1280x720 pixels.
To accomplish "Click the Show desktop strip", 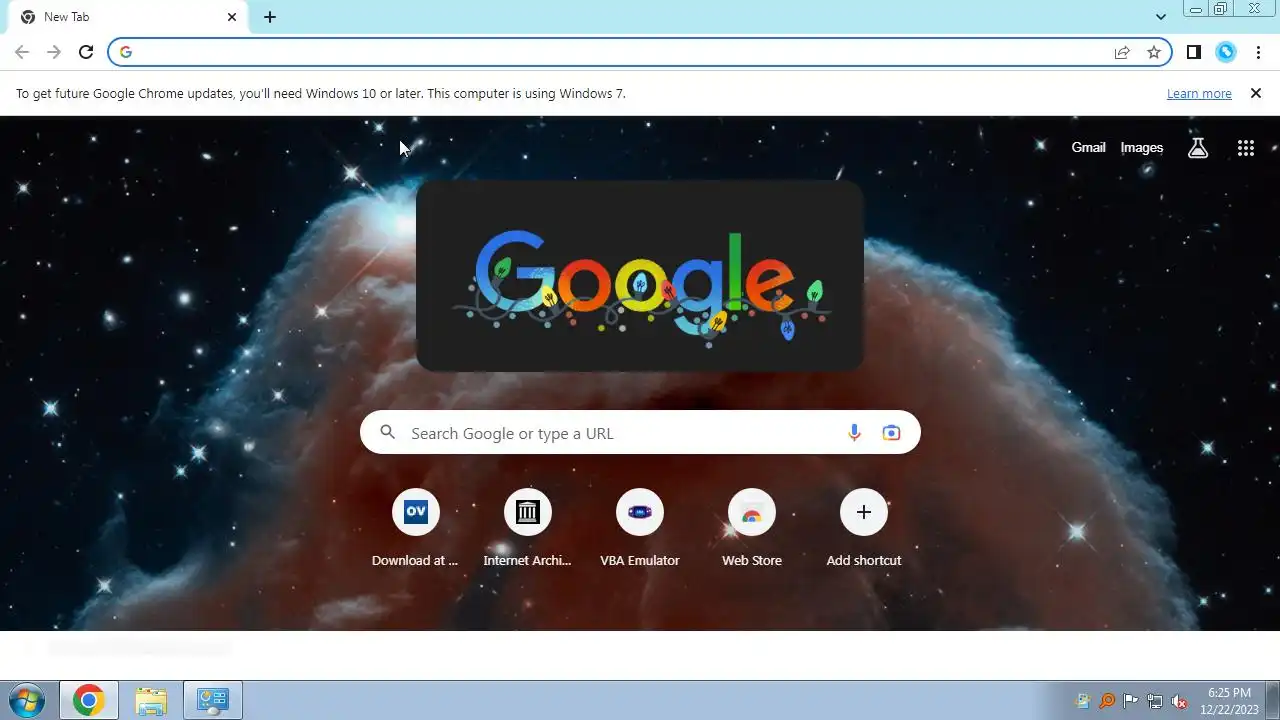I will (x=1273, y=700).
